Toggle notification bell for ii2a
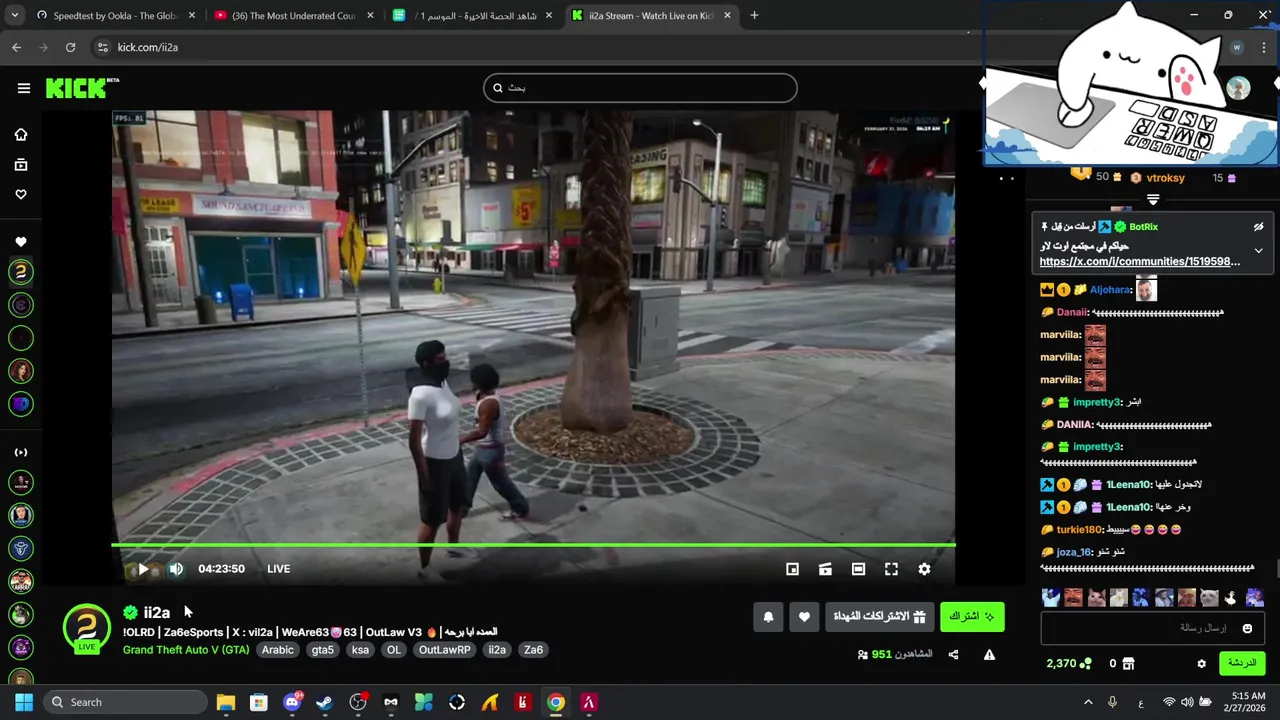This screenshot has width=1280, height=720. (x=768, y=617)
